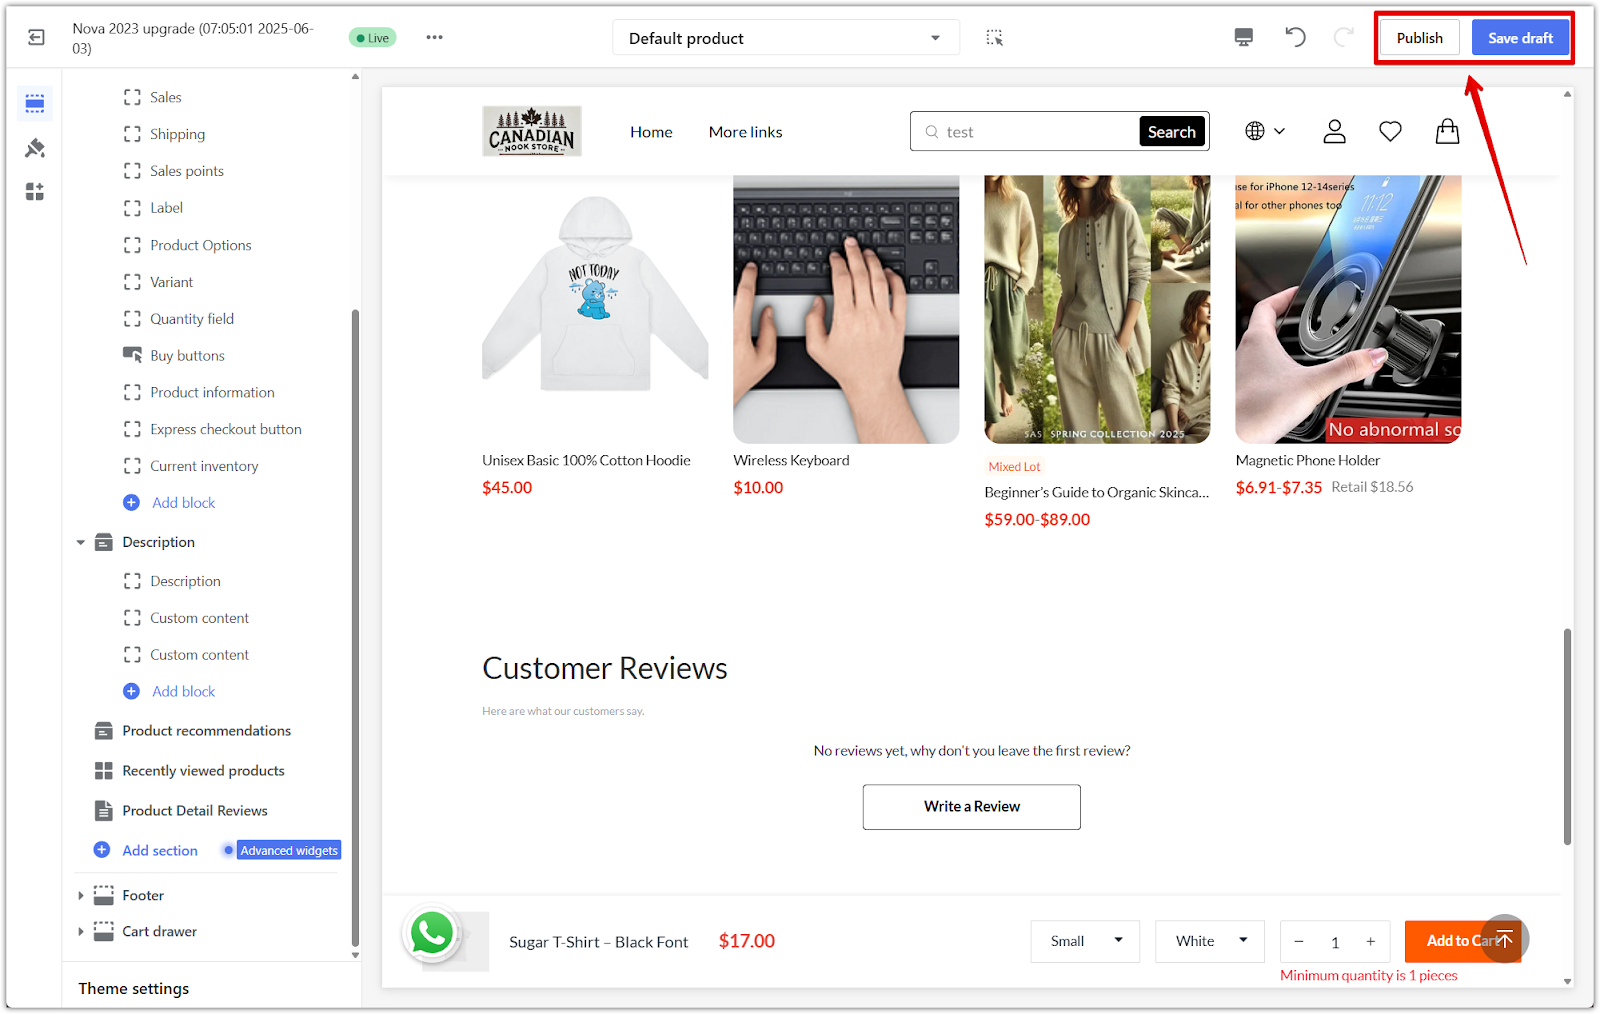The width and height of the screenshot is (1600, 1014).
Task: Click Add block under Current inventory
Action: 183,503
